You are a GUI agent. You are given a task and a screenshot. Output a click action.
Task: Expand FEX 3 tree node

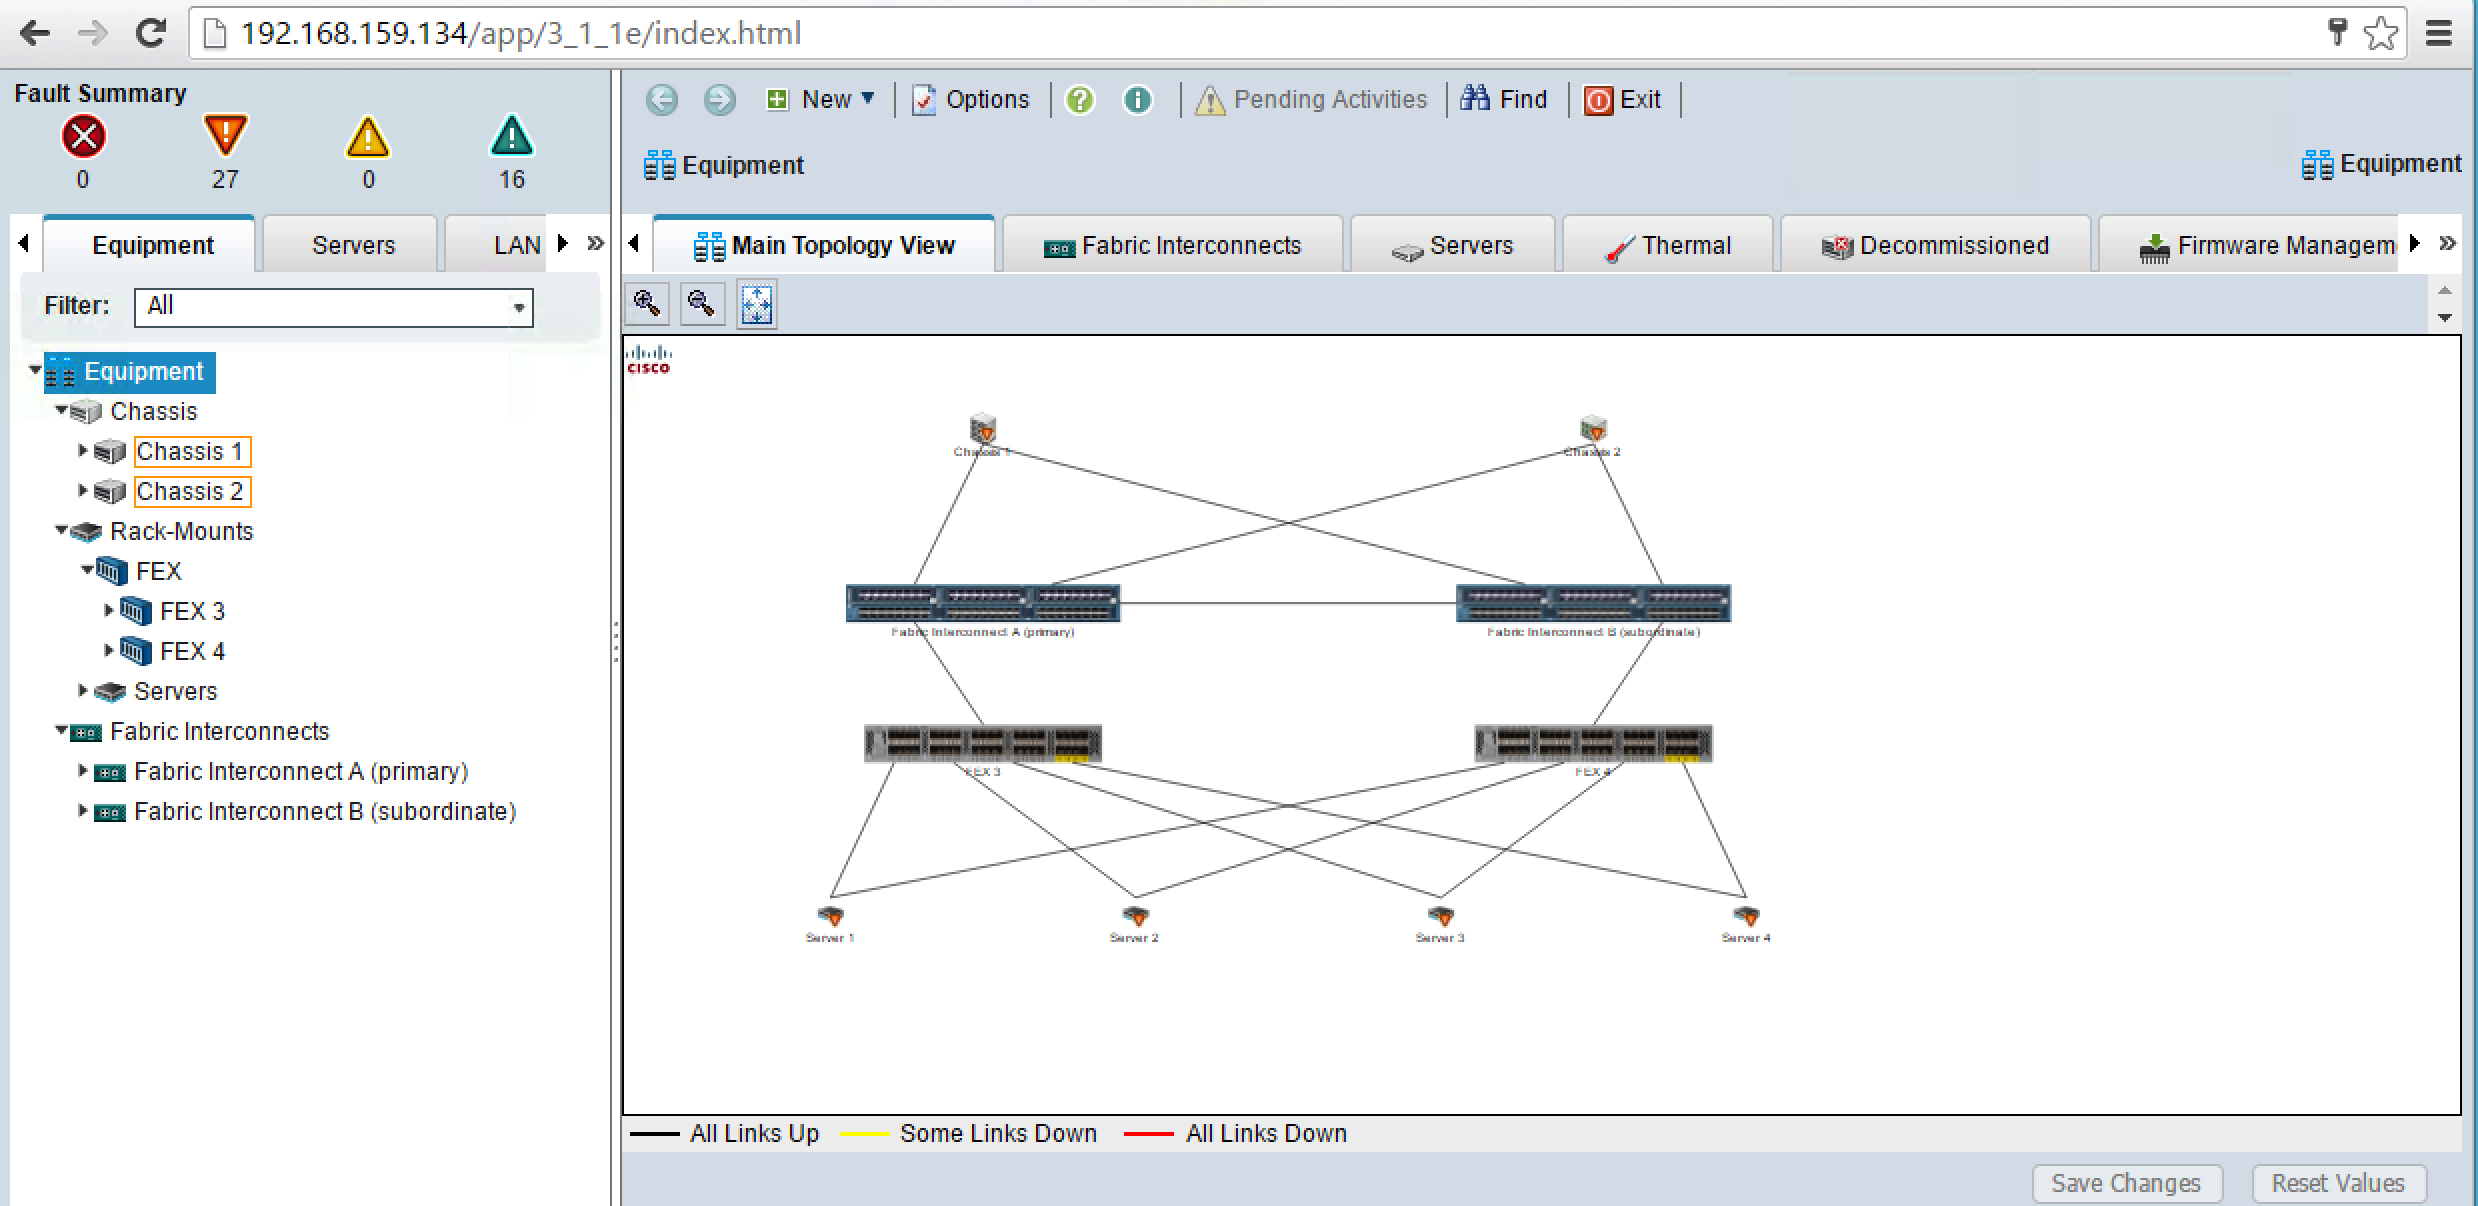(x=109, y=610)
